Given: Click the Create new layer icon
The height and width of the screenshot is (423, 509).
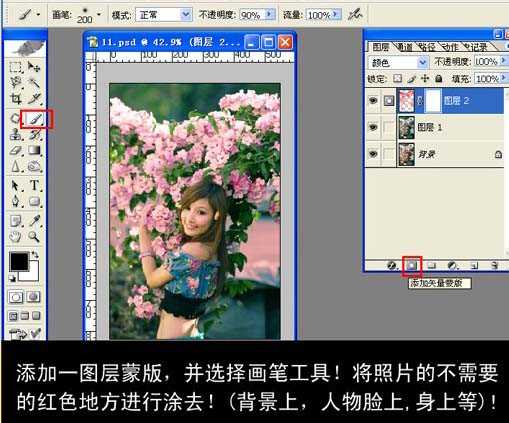Looking at the screenshot, I should click(x=474, y=265).
